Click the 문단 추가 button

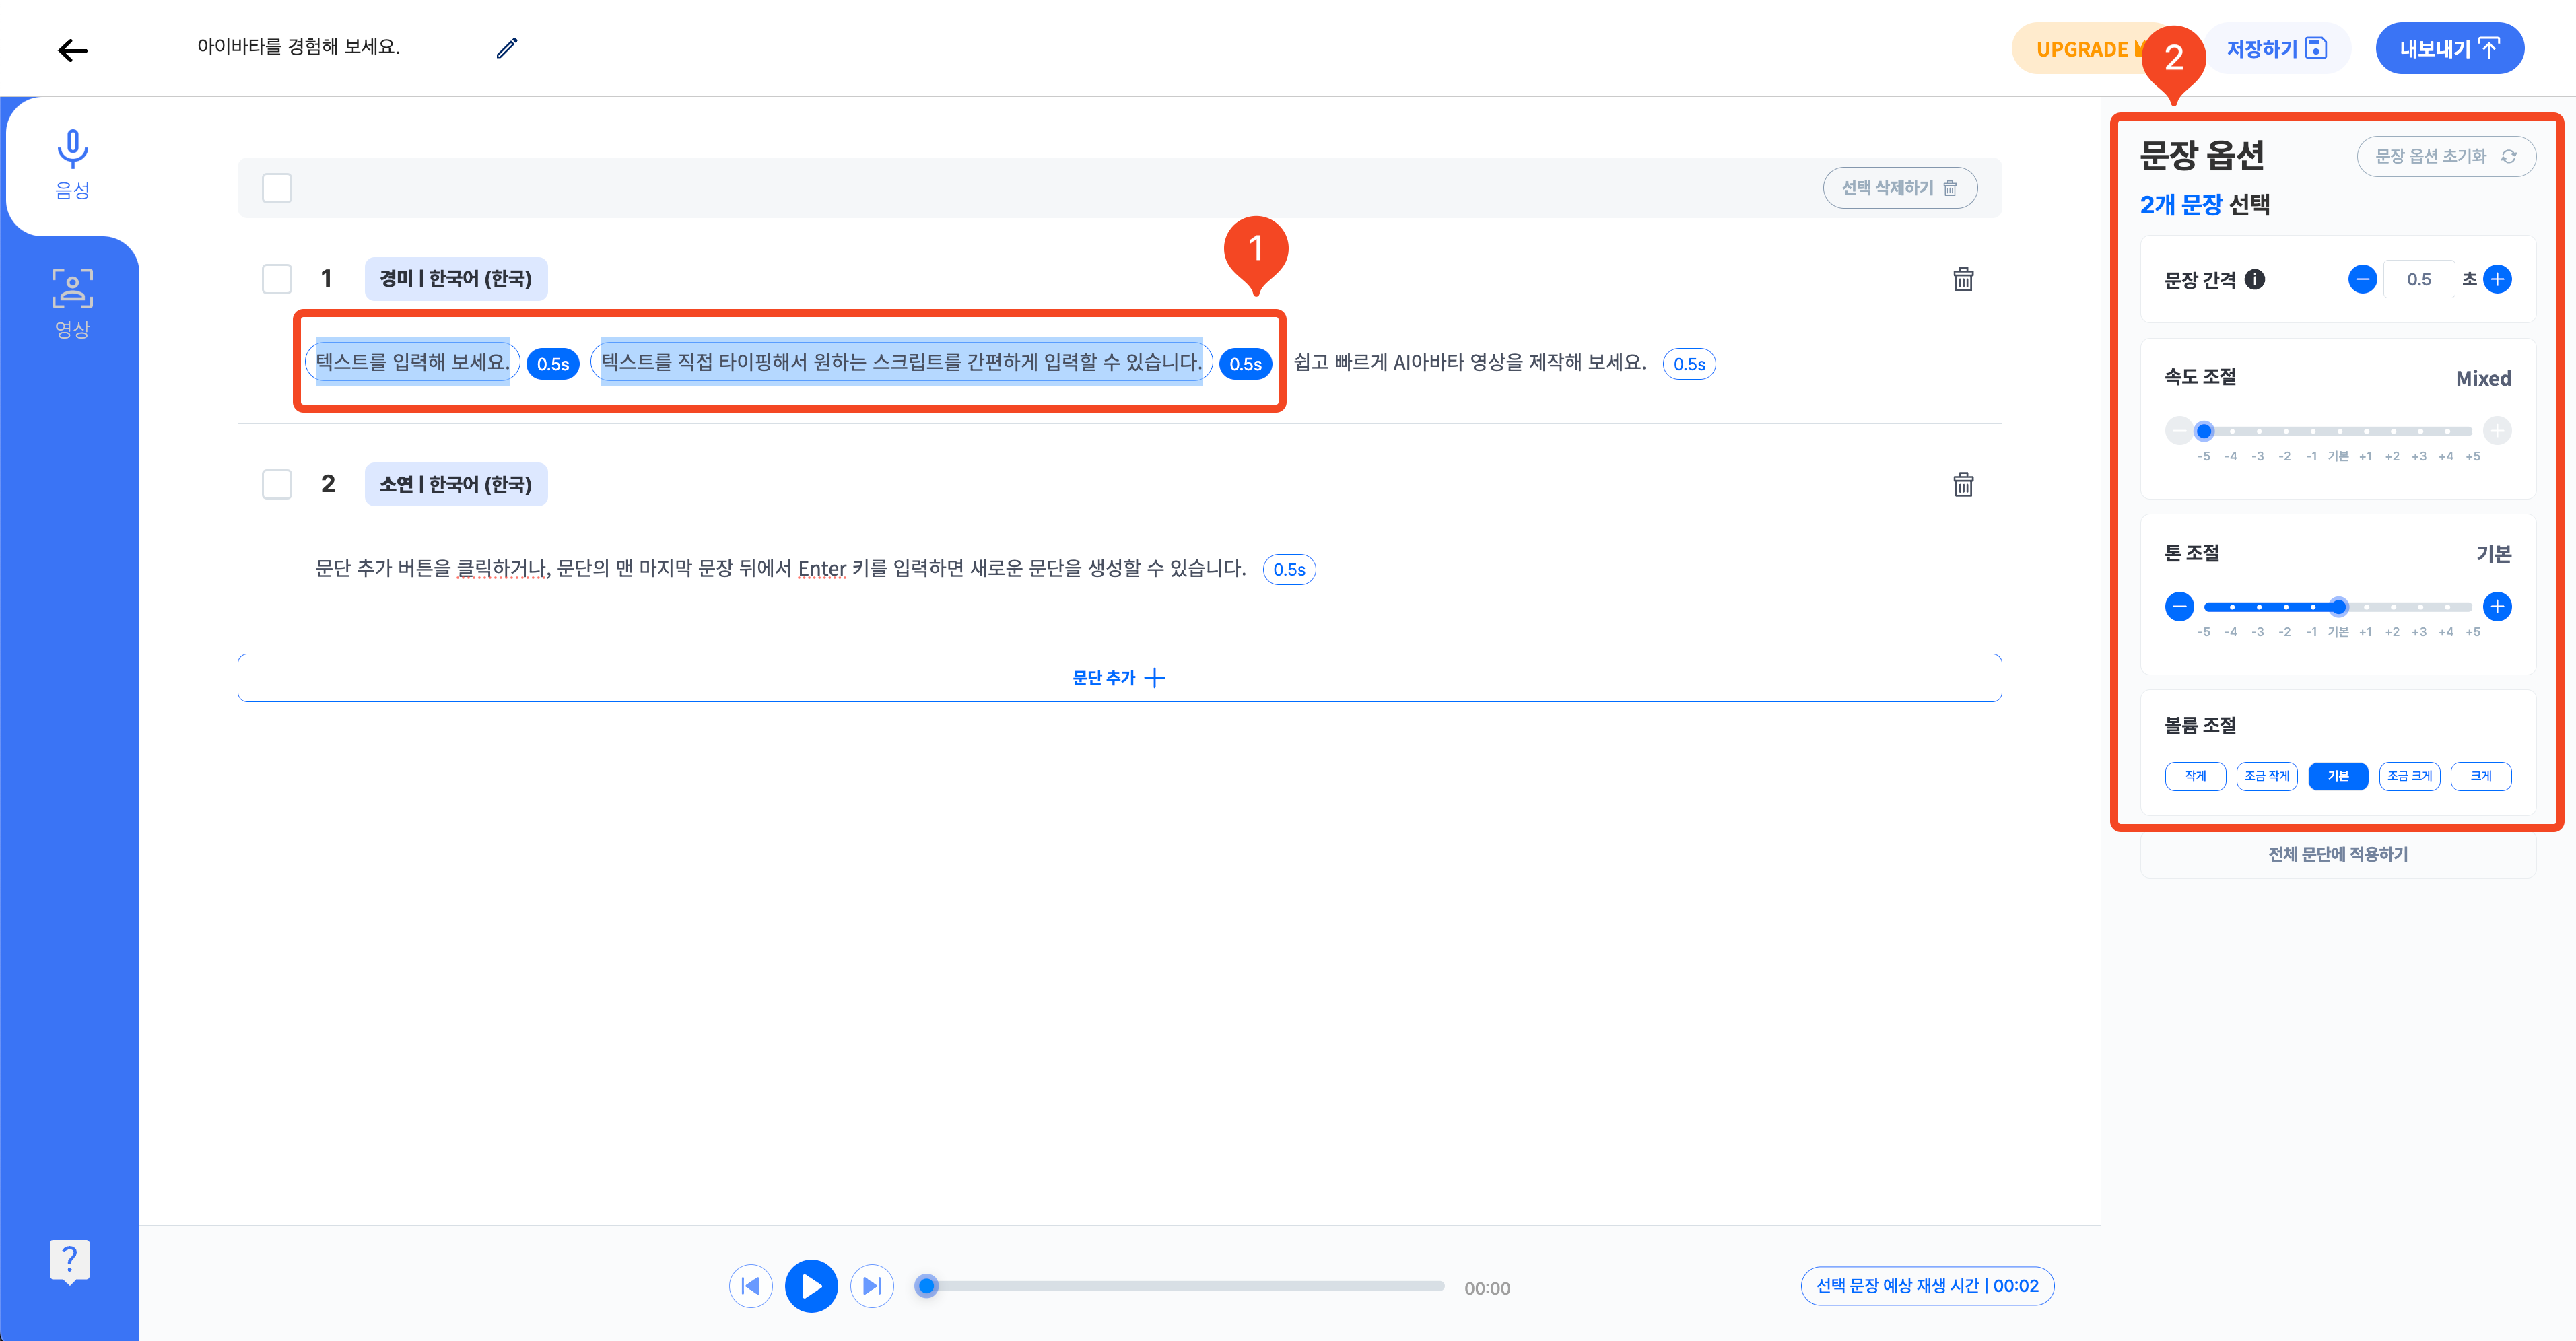(x=1119, y=678)
